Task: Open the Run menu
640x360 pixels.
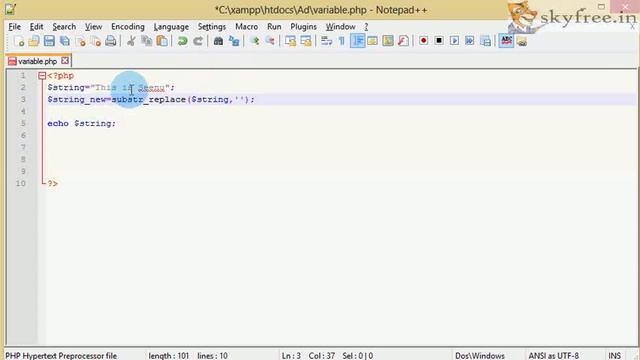Action: 274,27
